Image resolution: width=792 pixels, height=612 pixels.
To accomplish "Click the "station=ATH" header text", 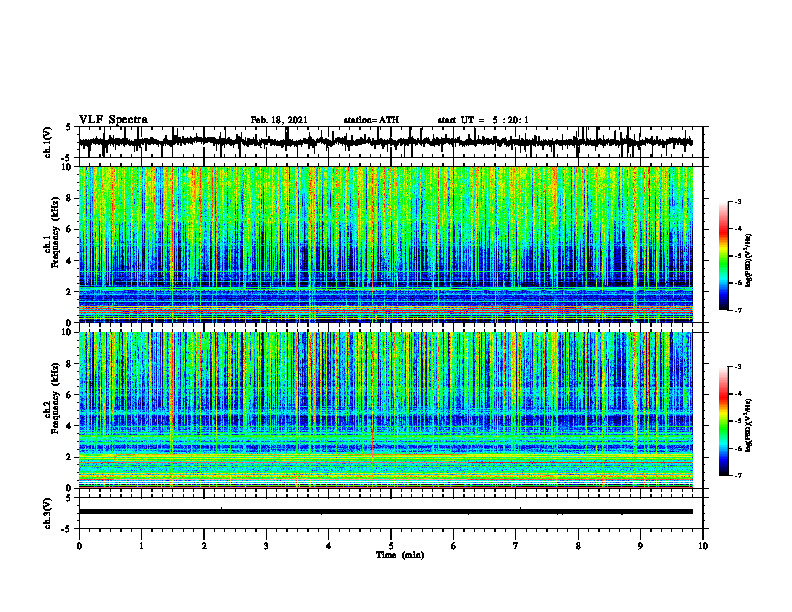I will coord(371,120).
